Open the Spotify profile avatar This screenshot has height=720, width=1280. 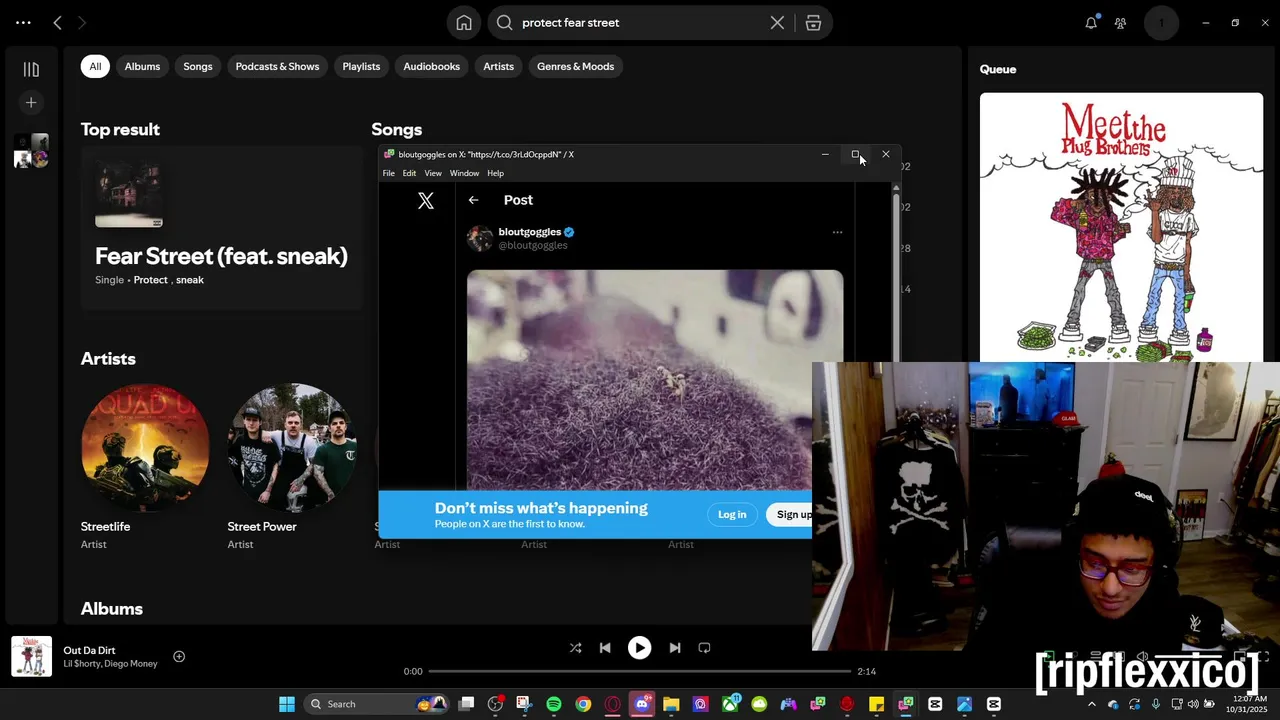click(1161, 23)
